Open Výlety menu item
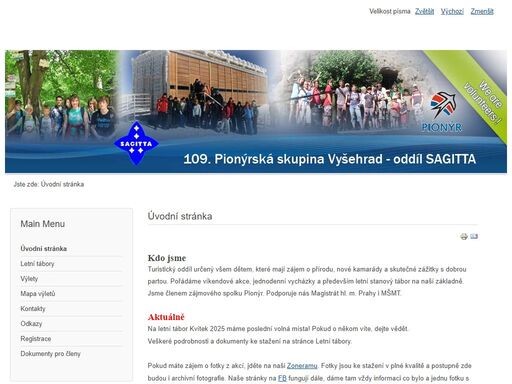The width and height of the screenshot is (512, 384). click(x=29, y=279)
